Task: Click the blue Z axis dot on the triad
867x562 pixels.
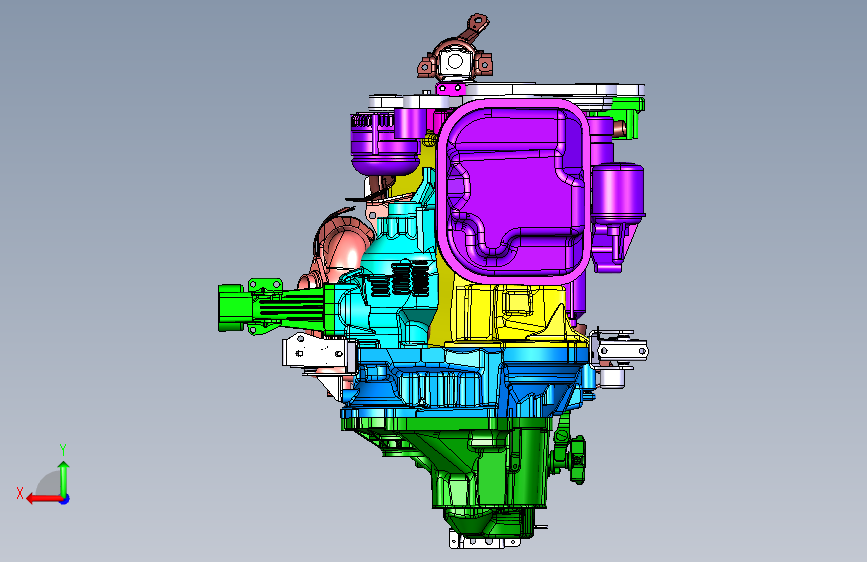Action: coord(65,499)
